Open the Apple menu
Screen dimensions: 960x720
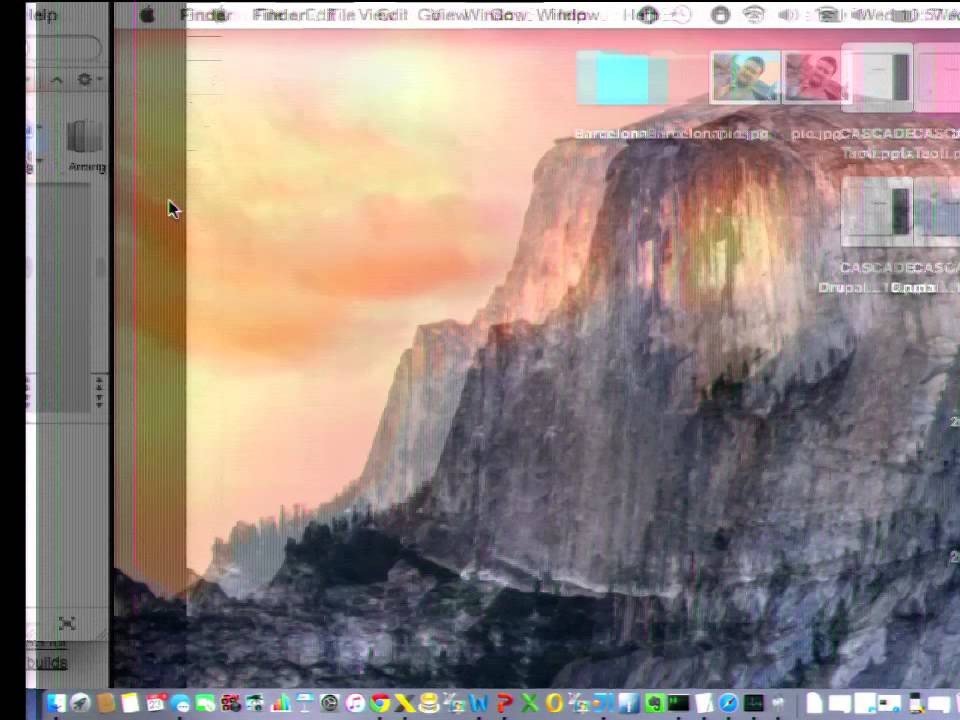[x=147, y=14]
